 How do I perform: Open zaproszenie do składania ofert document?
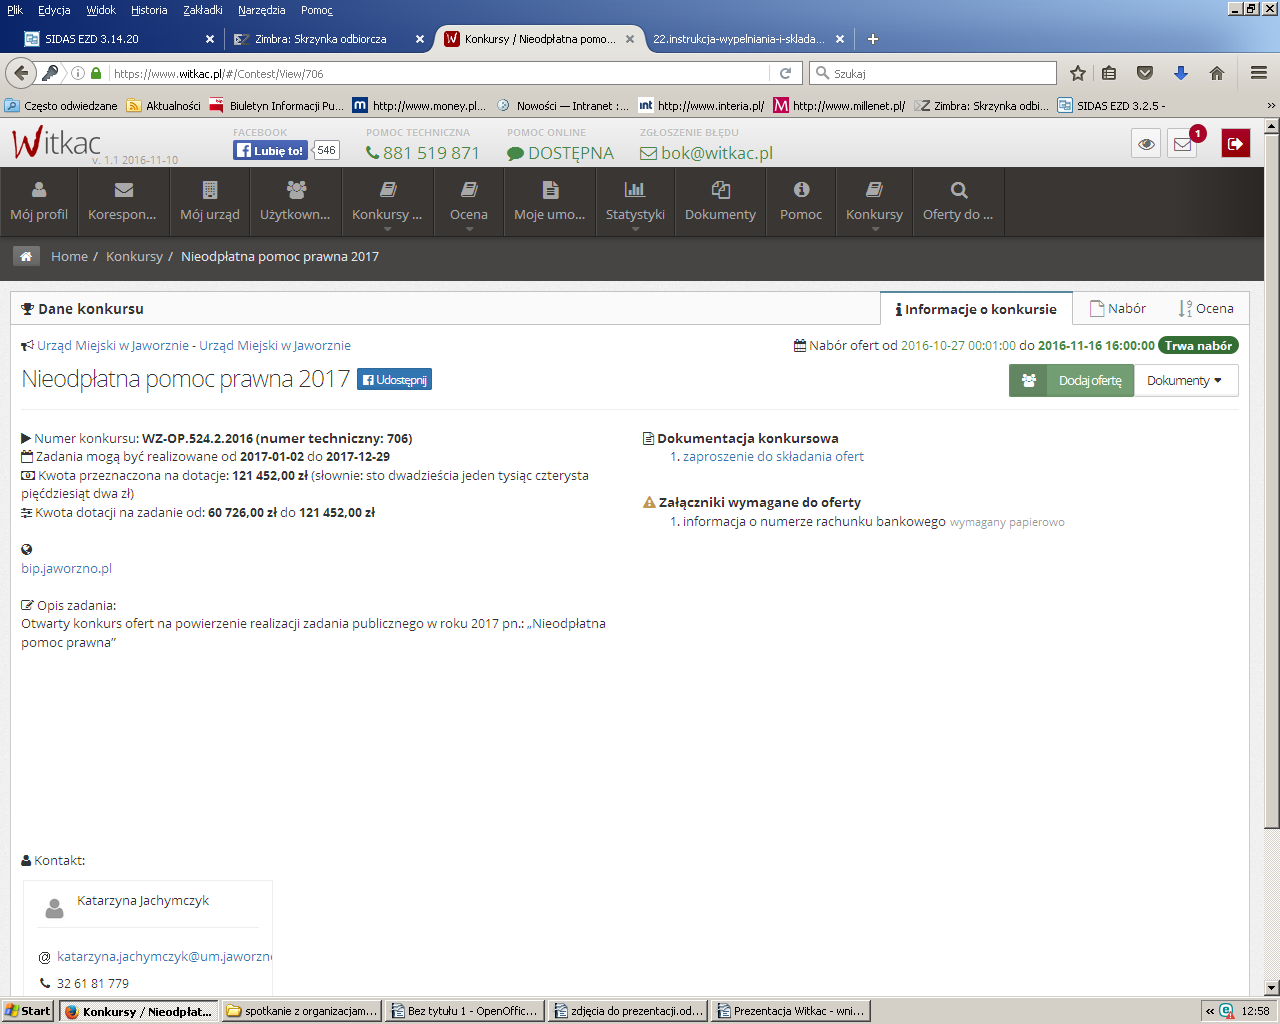[x=773, y=456]
